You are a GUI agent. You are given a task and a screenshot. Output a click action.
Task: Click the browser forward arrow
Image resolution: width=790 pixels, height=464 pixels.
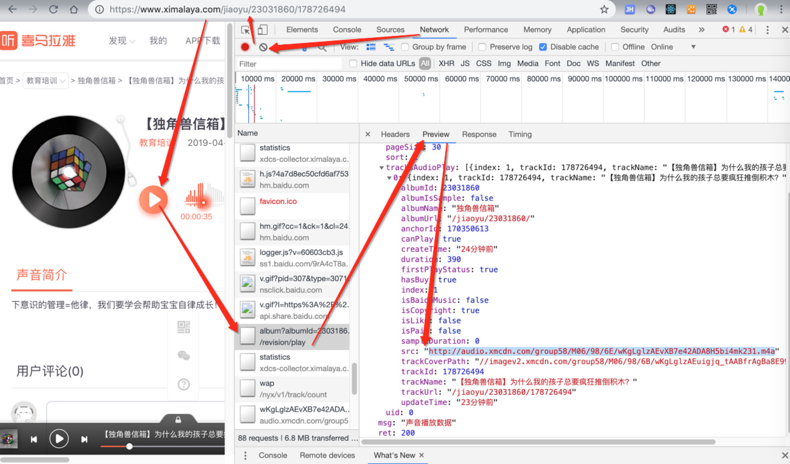(33, 9)
